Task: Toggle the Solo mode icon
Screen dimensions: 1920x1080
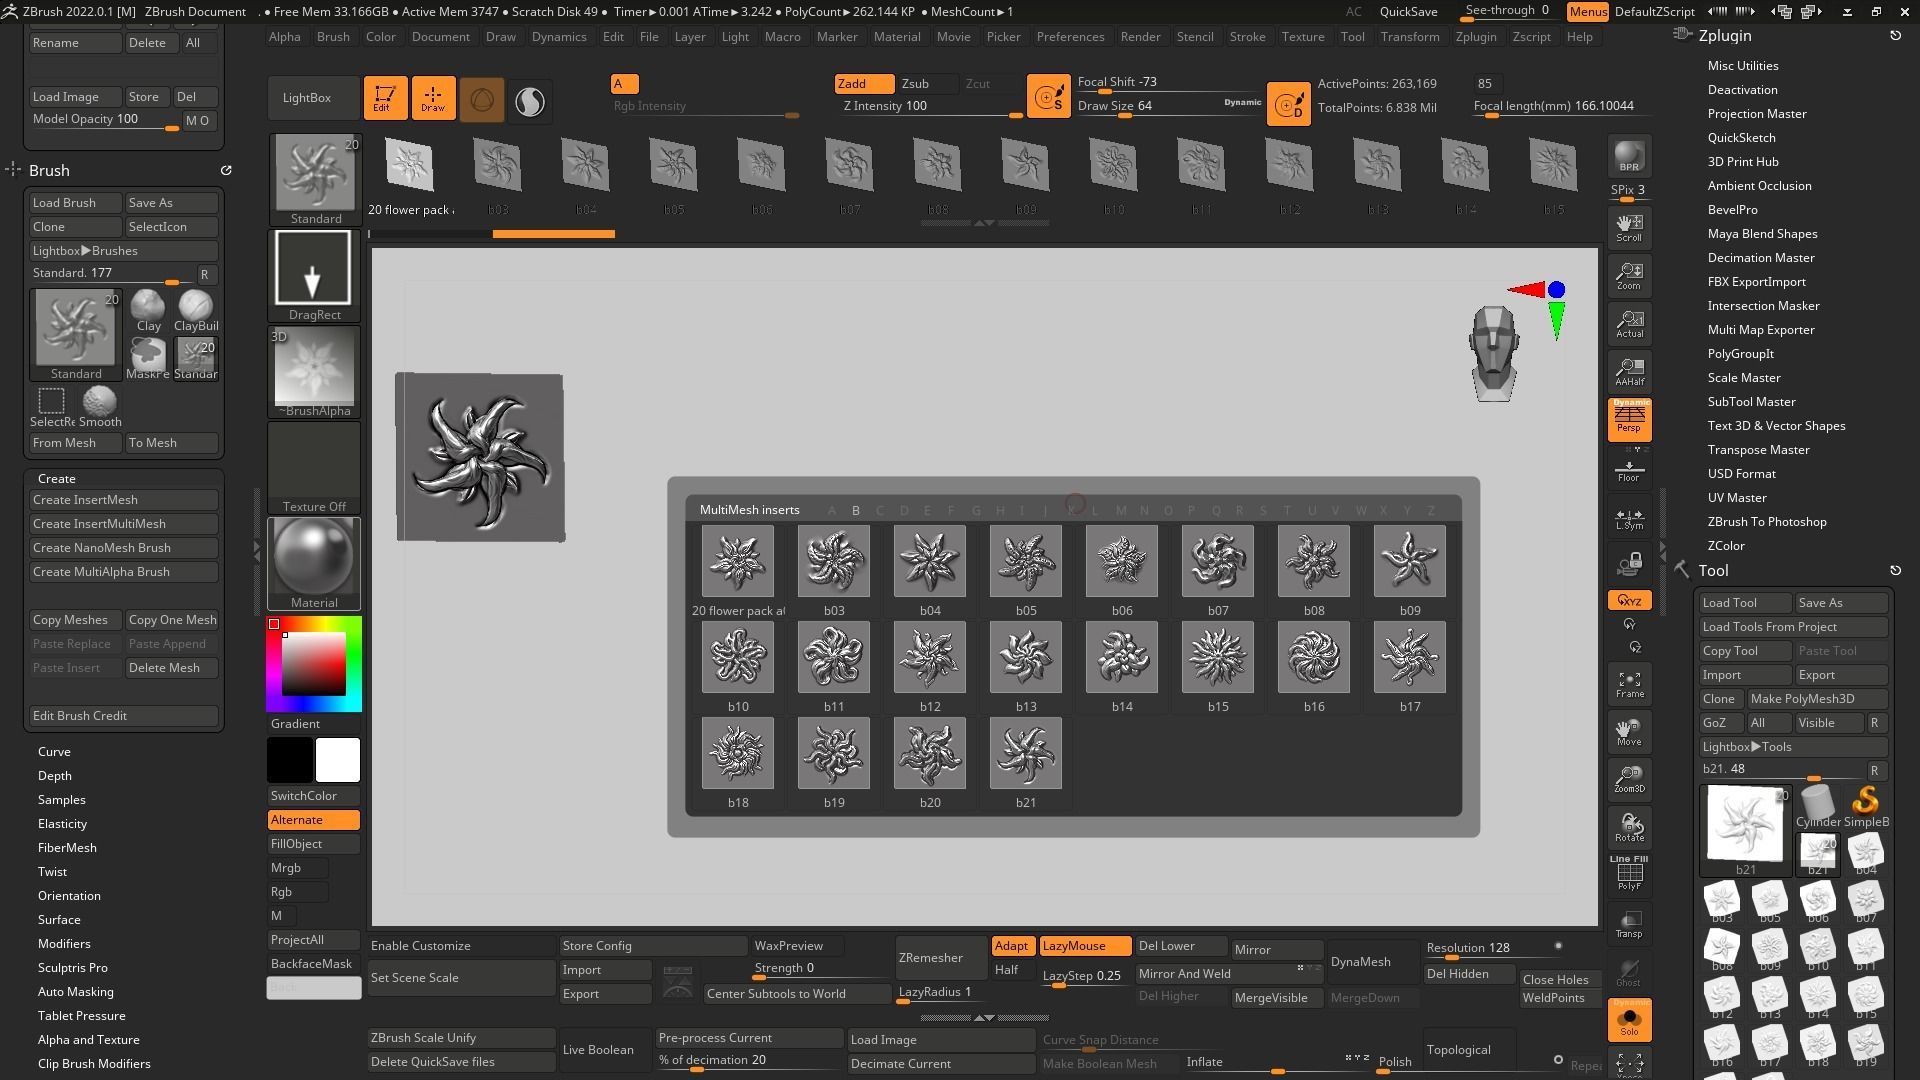Action: [1629, 1020]
